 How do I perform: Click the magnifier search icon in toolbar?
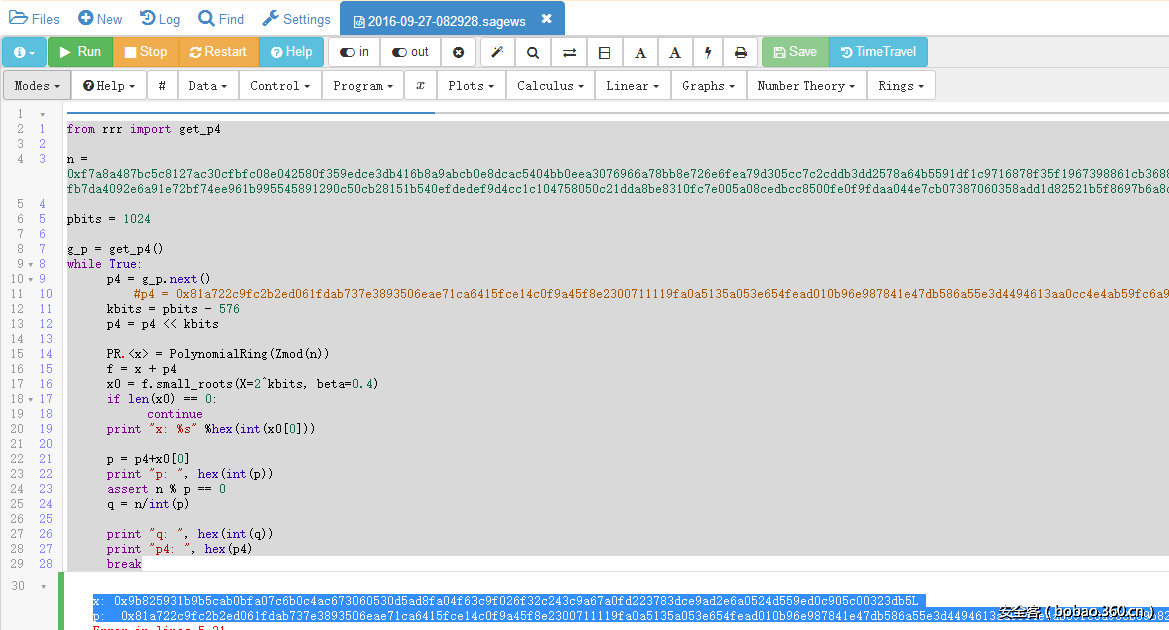pyautogui.click(x=533, y=52)
